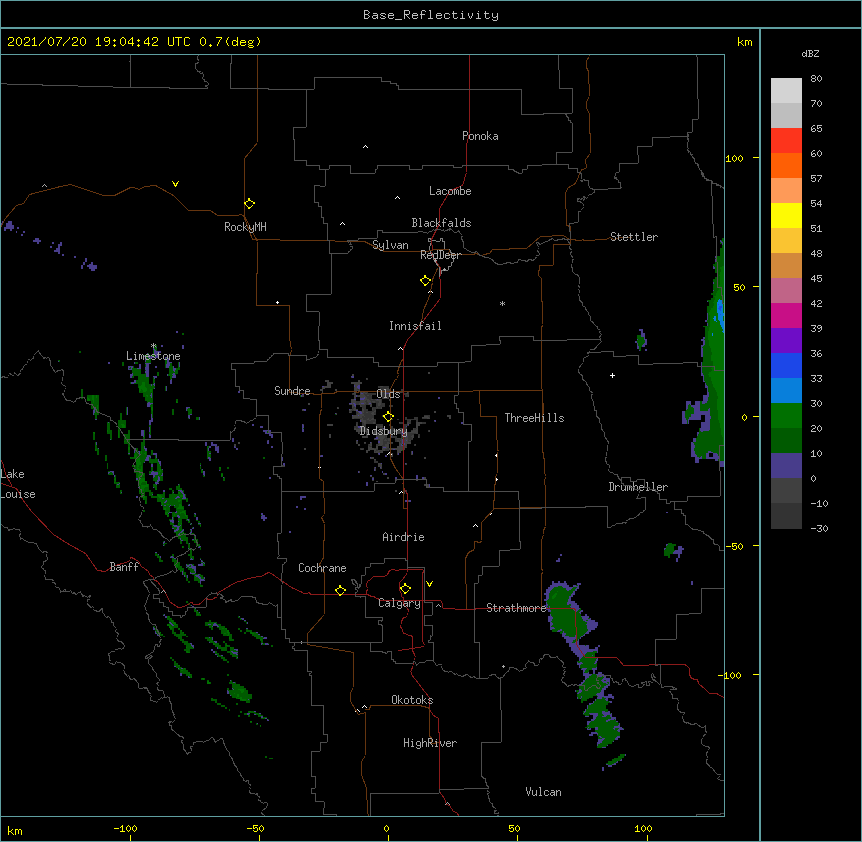
Task: Click the ThreeHills label
Action: pyautogui.click(x=534, y=418)
